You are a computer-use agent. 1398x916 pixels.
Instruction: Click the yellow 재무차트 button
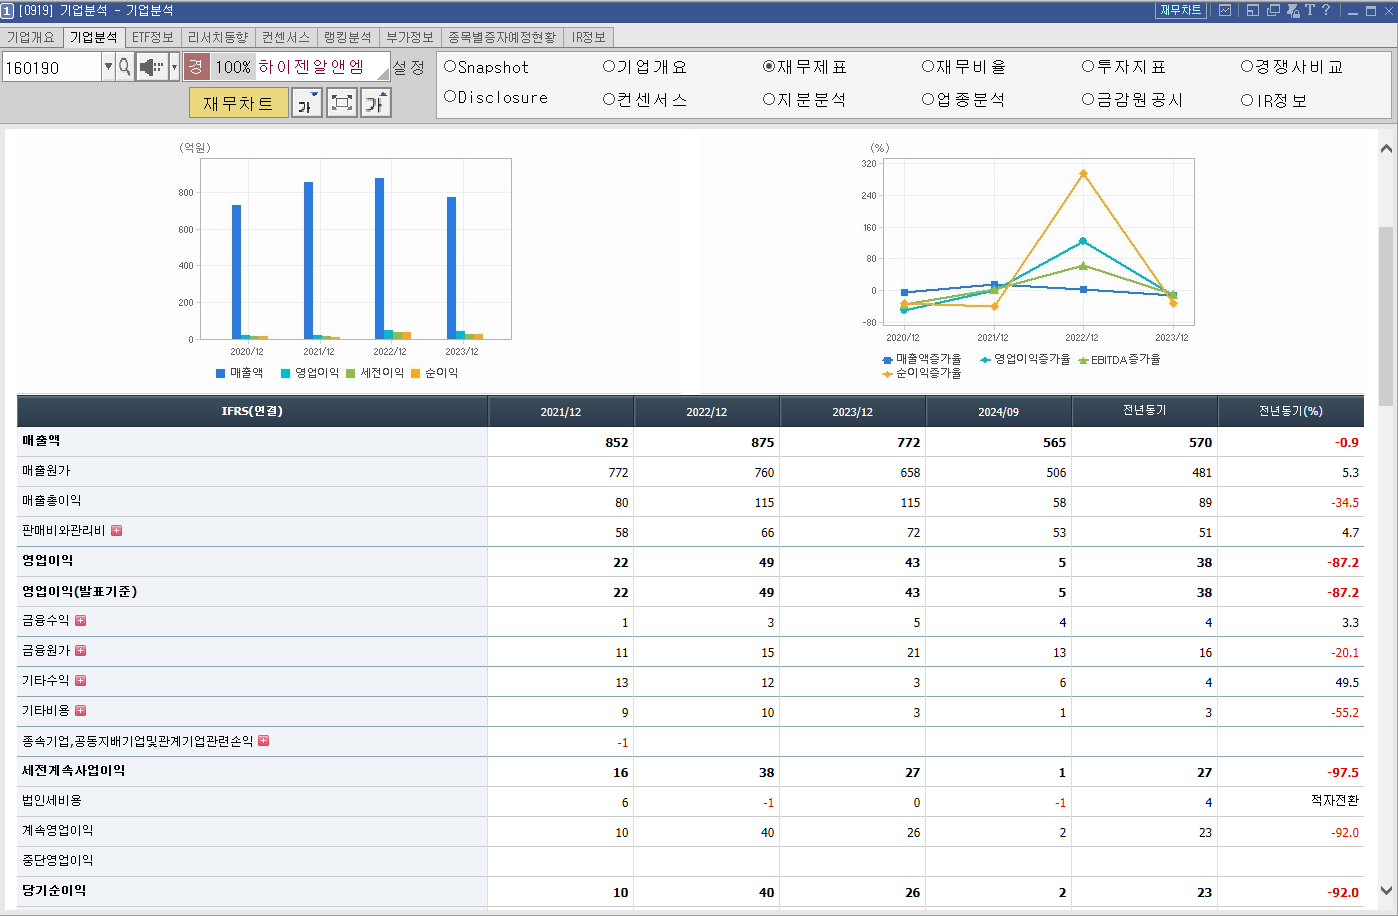(x=238, y=103)
